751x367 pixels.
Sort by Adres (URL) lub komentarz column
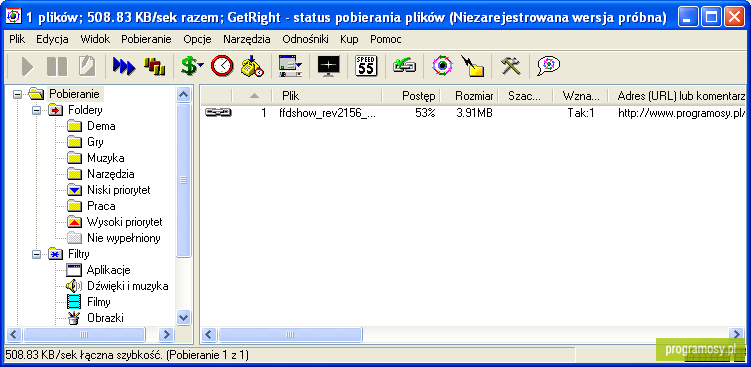677,96
